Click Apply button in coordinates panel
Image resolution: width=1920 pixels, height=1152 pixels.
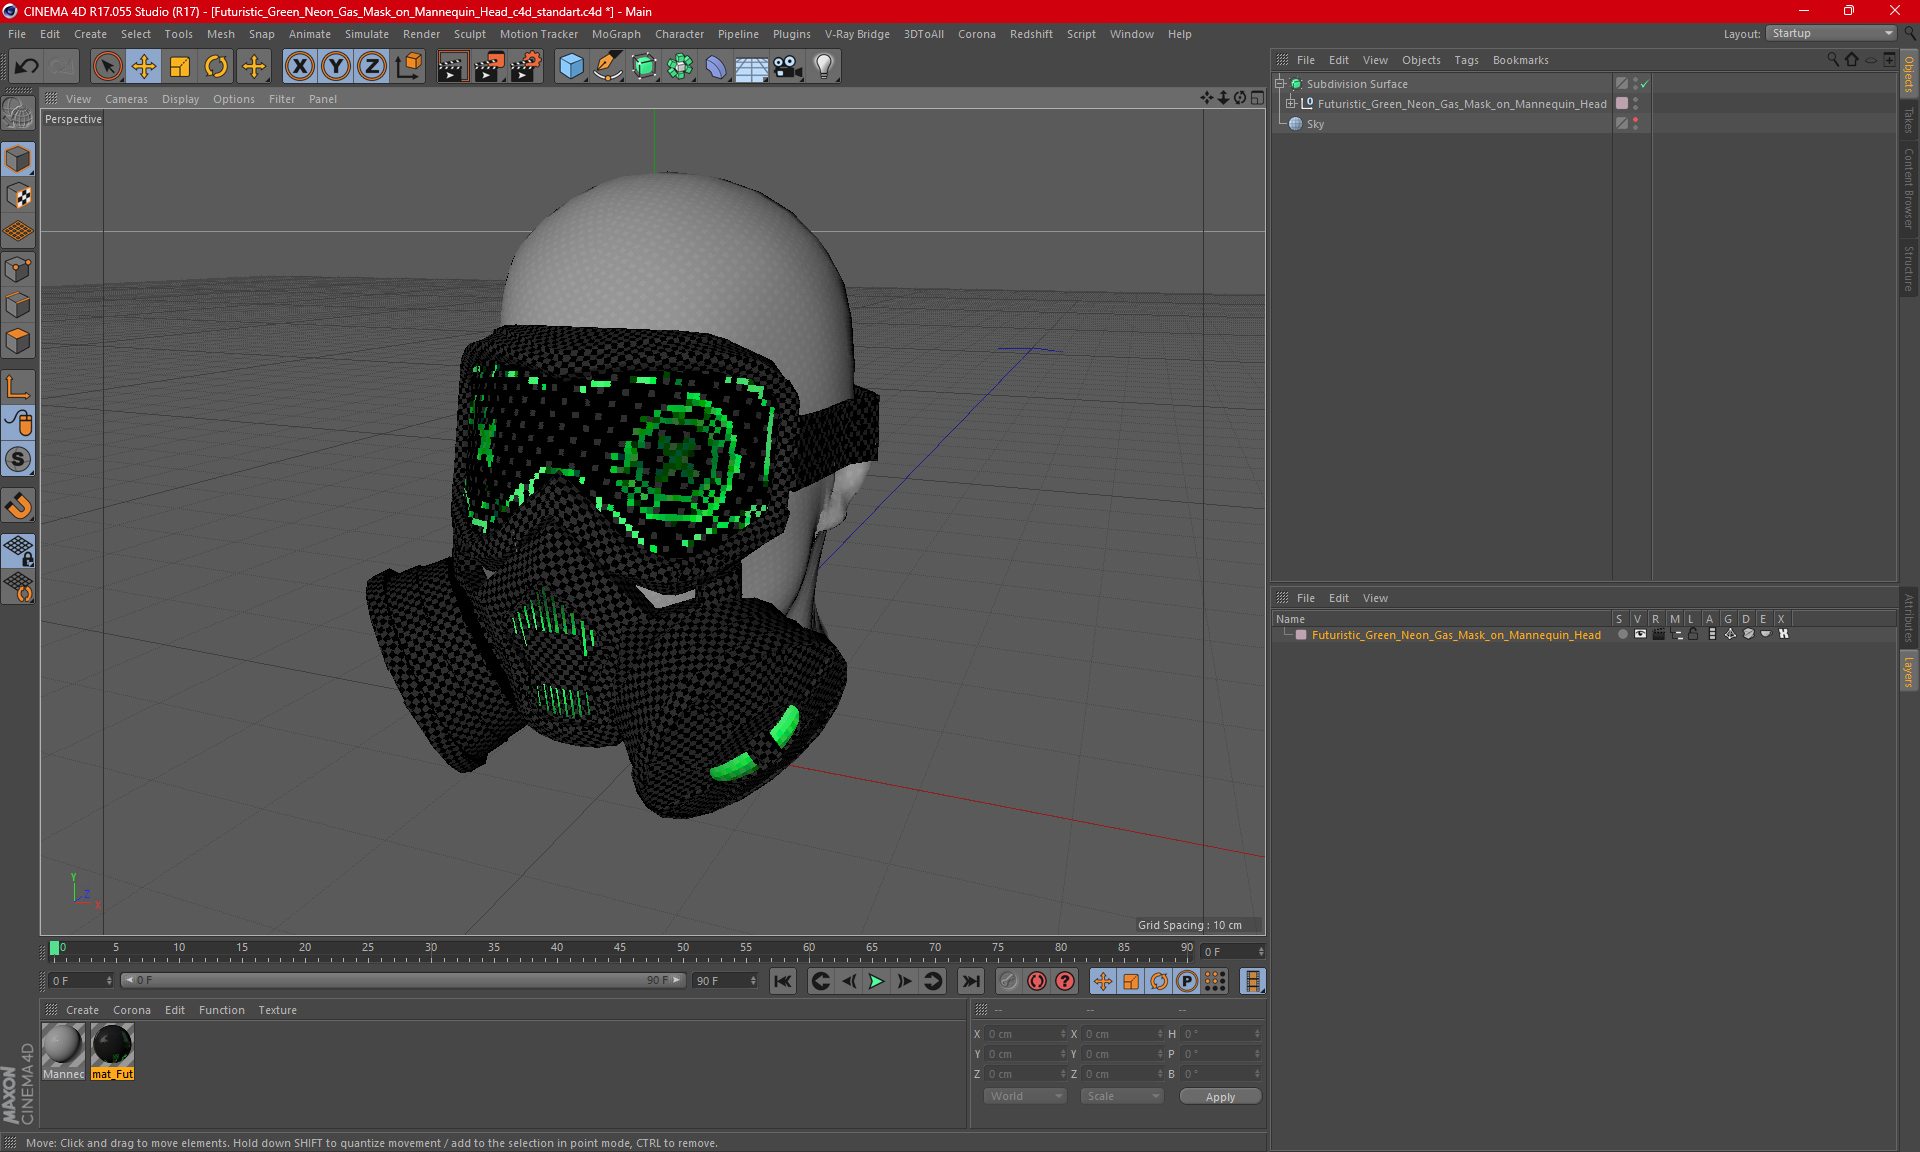1221,1094
